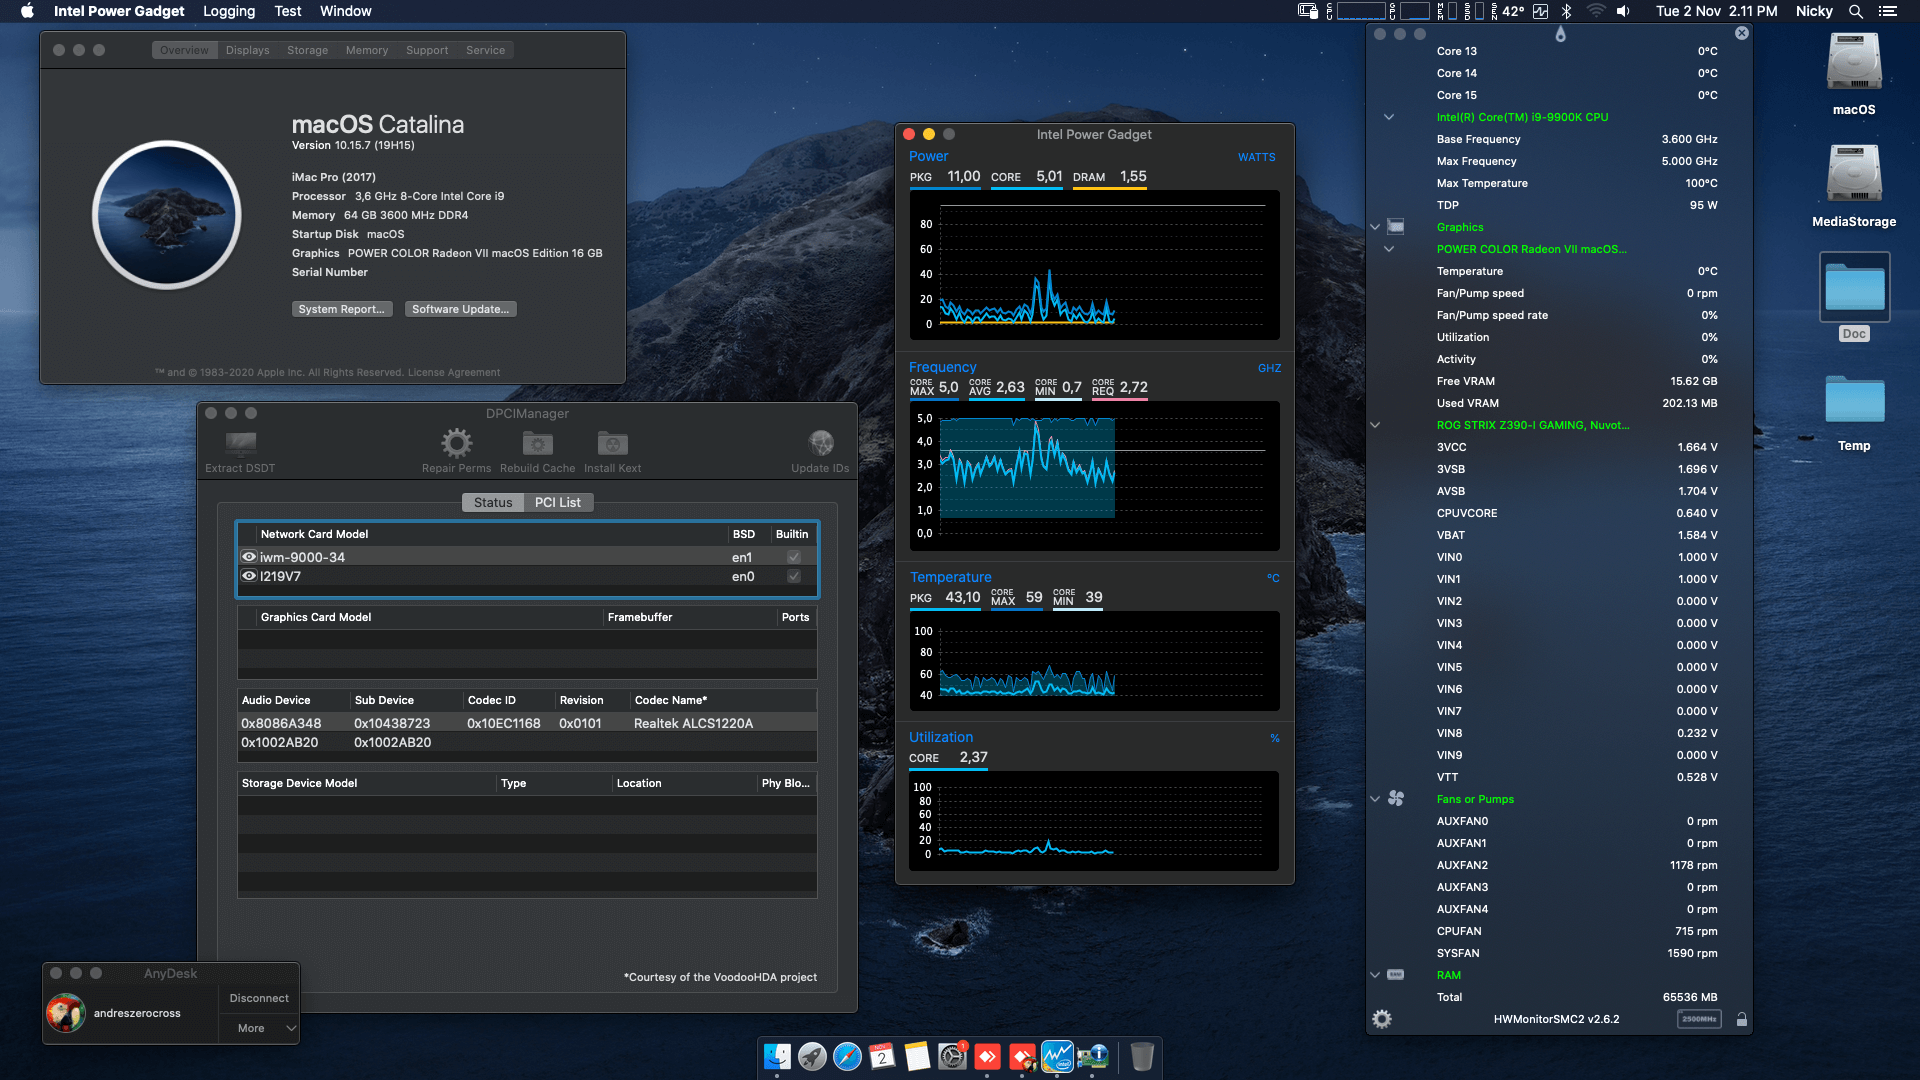Collapse ROG STRIX Z390-I GAMING group

(x=1375, y=425)
